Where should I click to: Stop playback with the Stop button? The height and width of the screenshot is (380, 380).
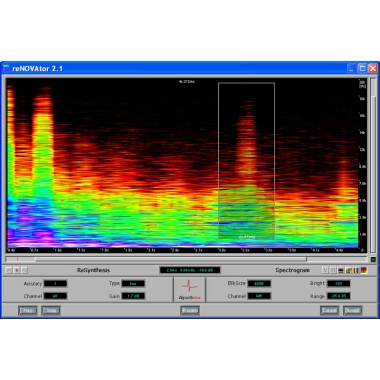click(51, 310)
